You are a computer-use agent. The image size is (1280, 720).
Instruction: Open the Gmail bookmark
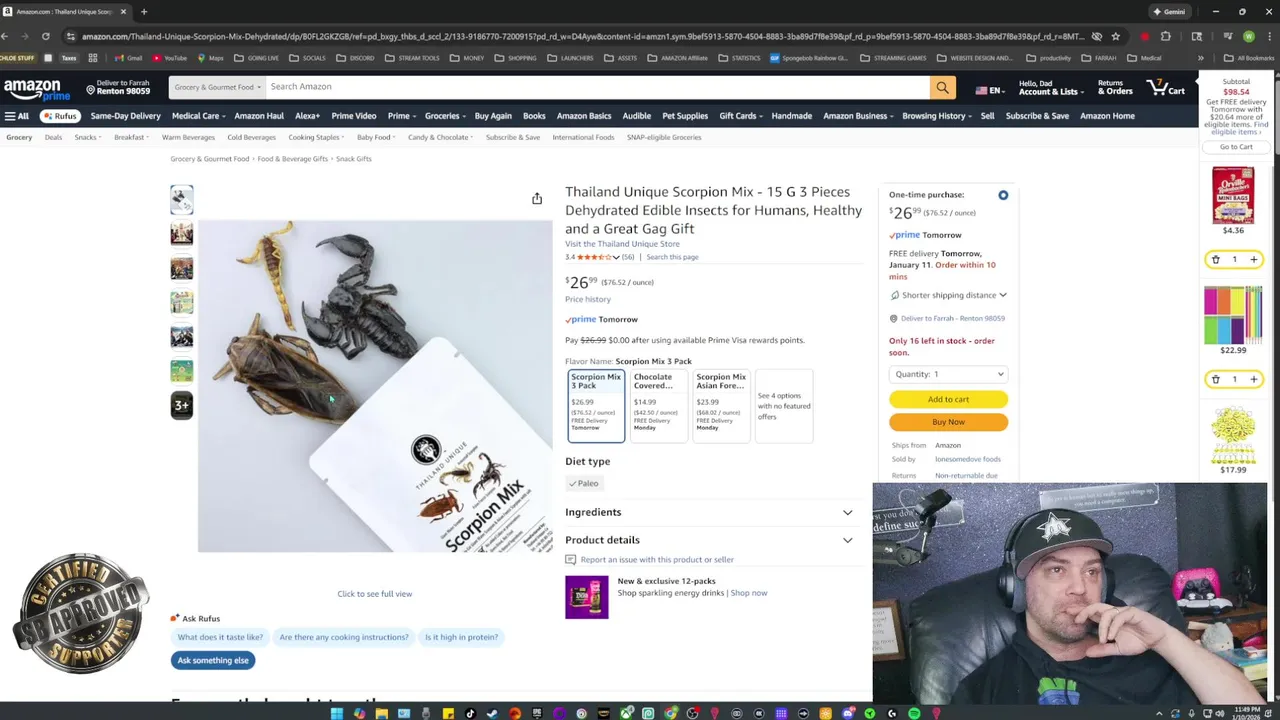[x=129, y=58]
